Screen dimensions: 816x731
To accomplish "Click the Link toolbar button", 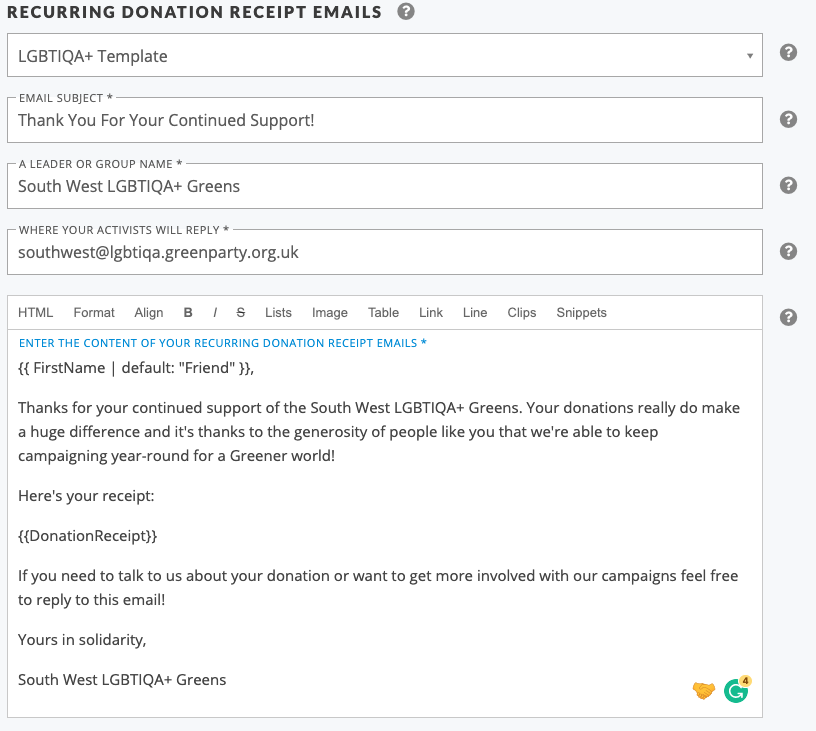I will (431, 313).
